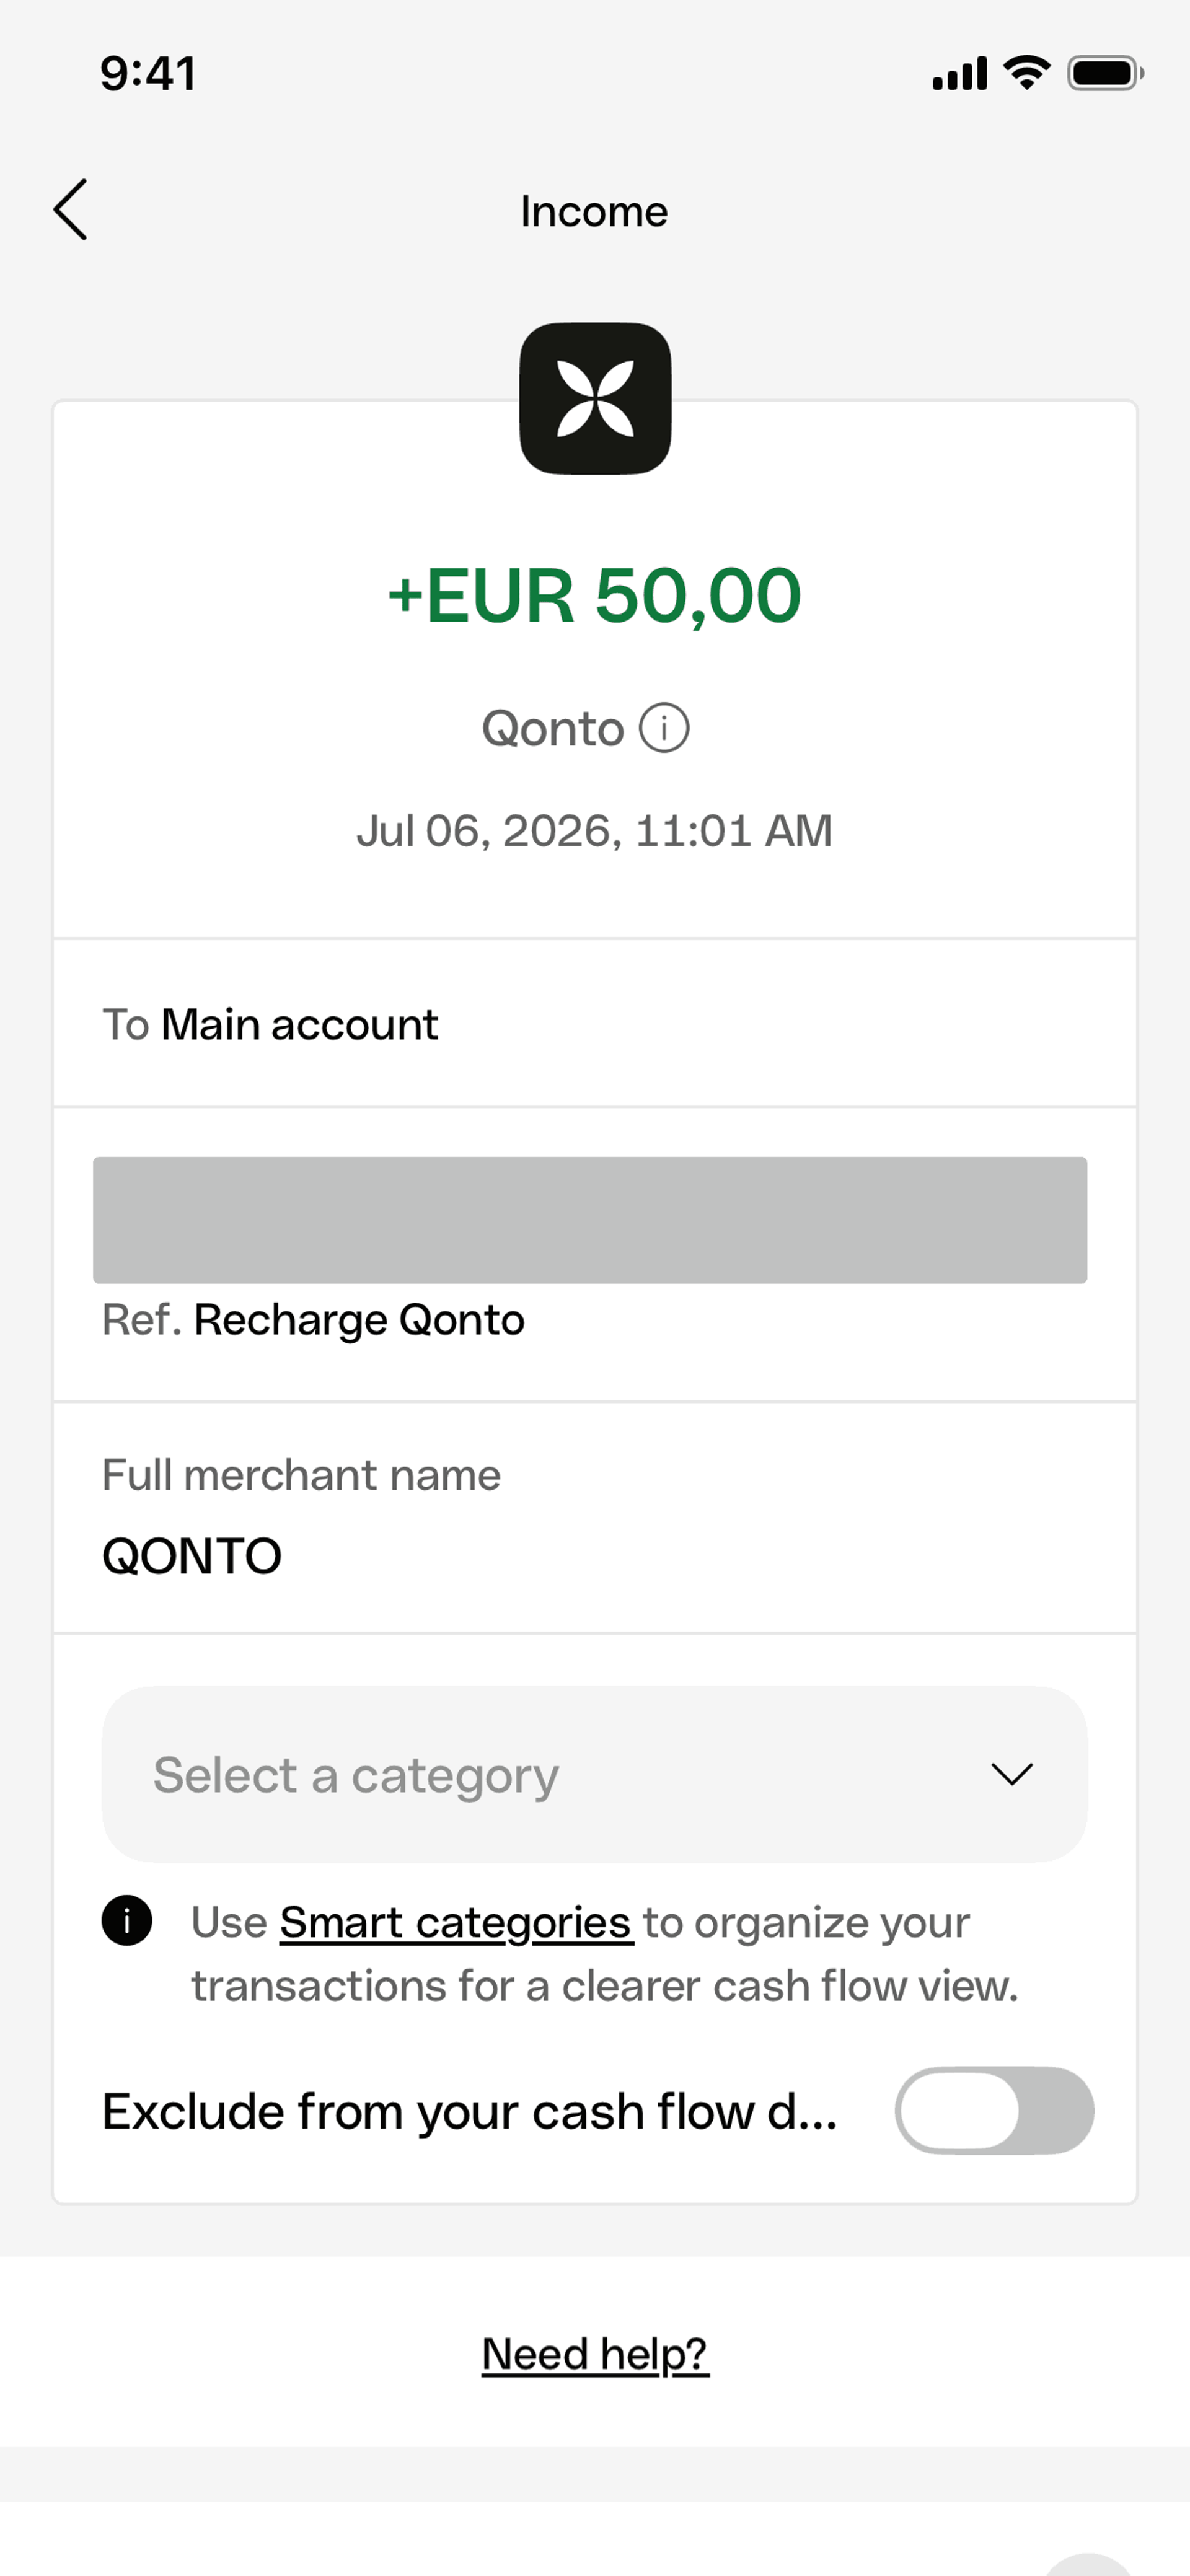Screen dimensions: 1190x2576
Task: Expand category list via chevron arrow
Action: (1011, 1774)
